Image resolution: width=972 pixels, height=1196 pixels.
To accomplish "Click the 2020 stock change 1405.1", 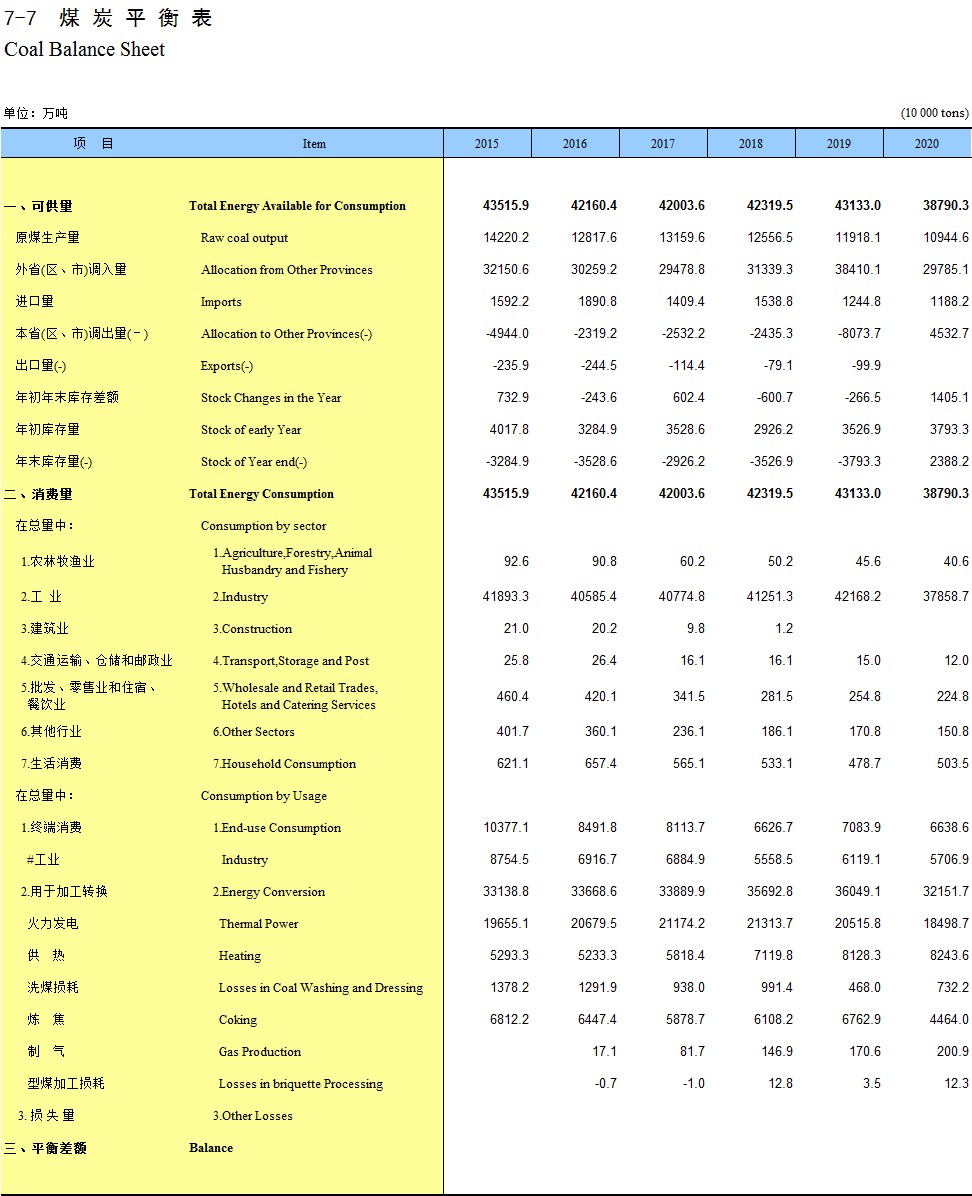I will click(x=949, y=398).
